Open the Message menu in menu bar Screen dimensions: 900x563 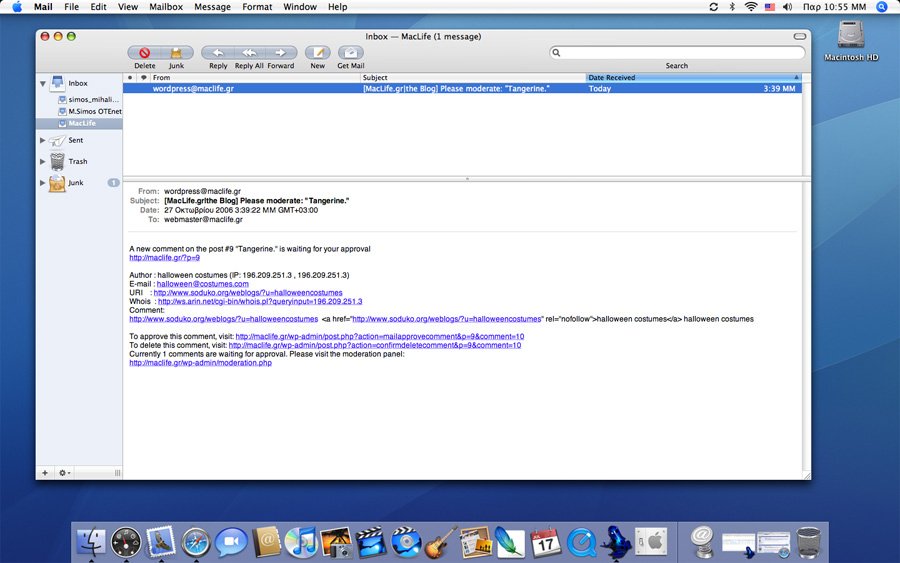(212, 7)
